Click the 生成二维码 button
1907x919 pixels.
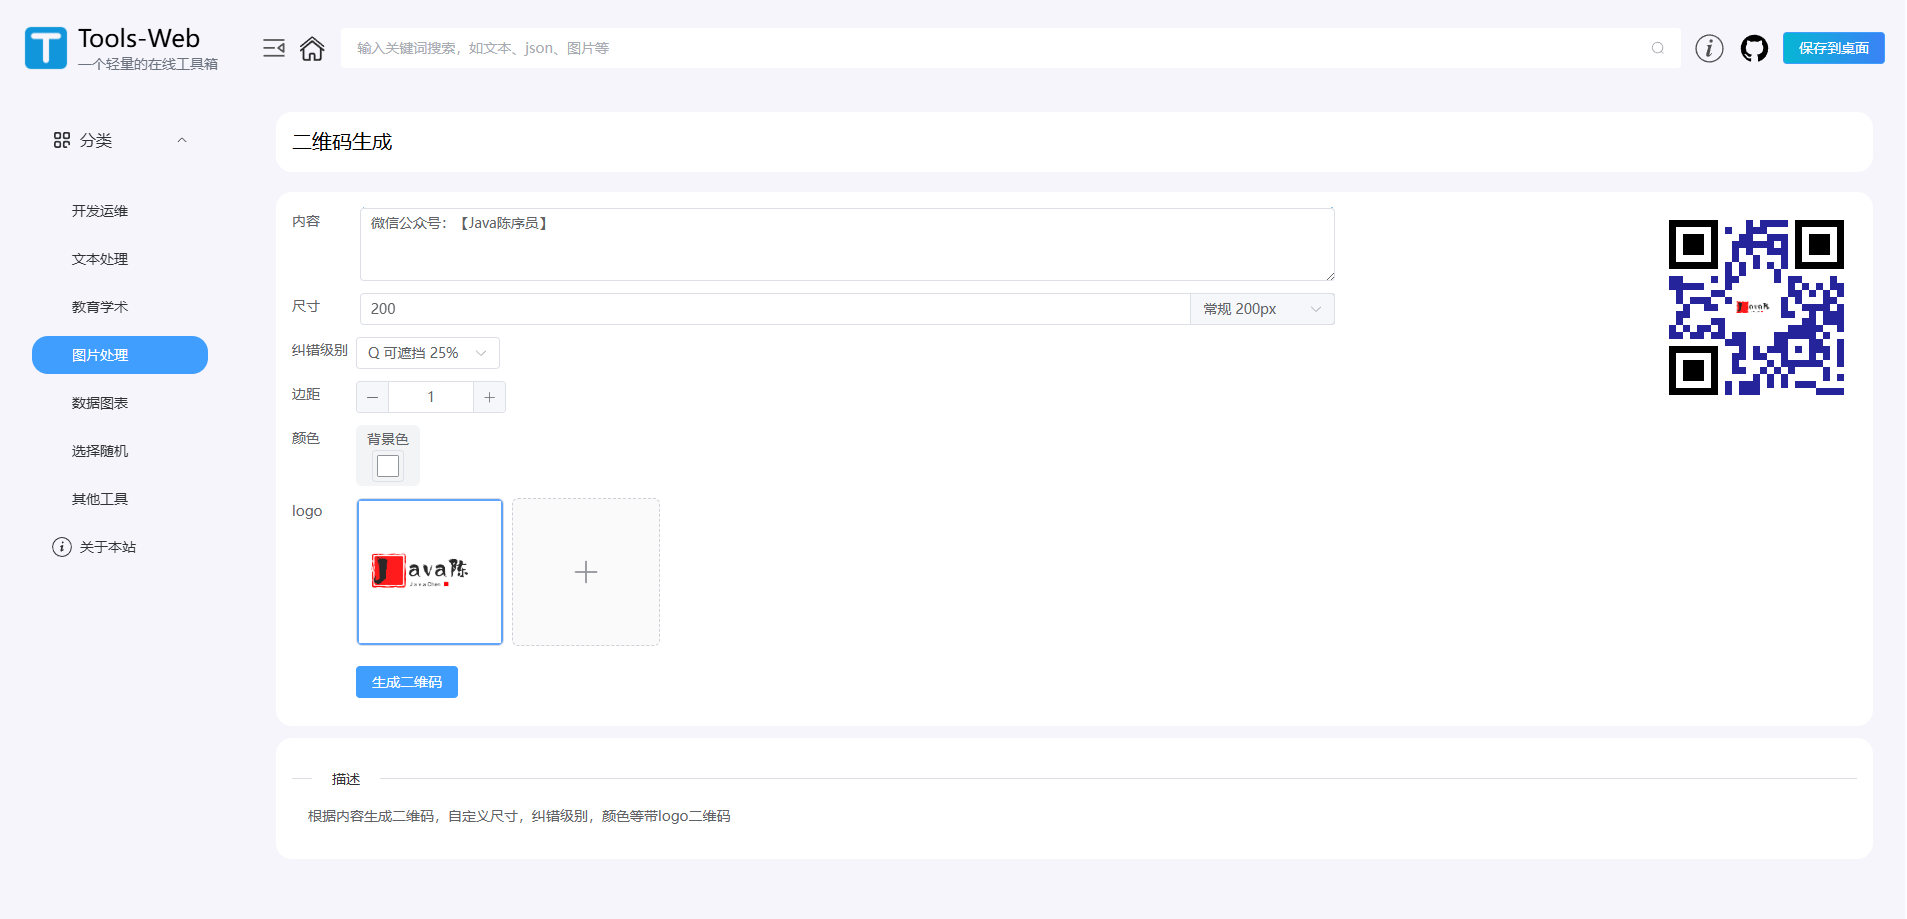pyautogui.click(x=407, y=682)
